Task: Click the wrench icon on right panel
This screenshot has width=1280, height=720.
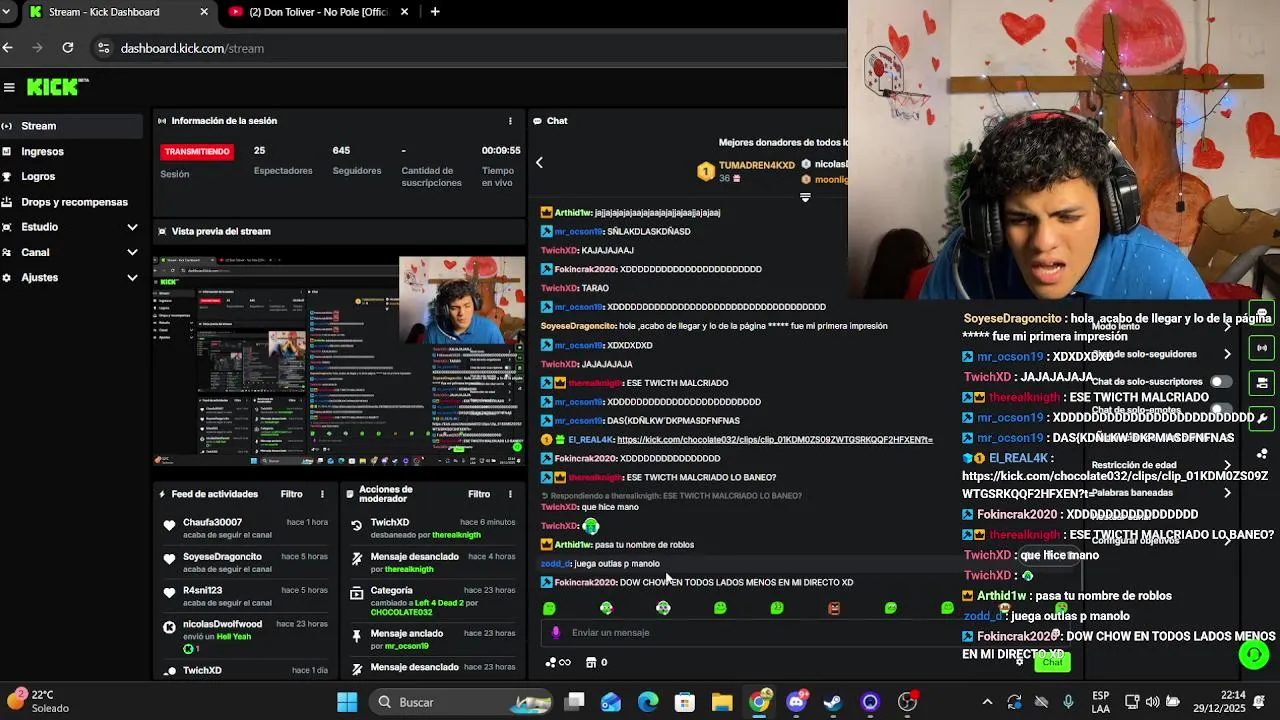Action: (1262, 418)
